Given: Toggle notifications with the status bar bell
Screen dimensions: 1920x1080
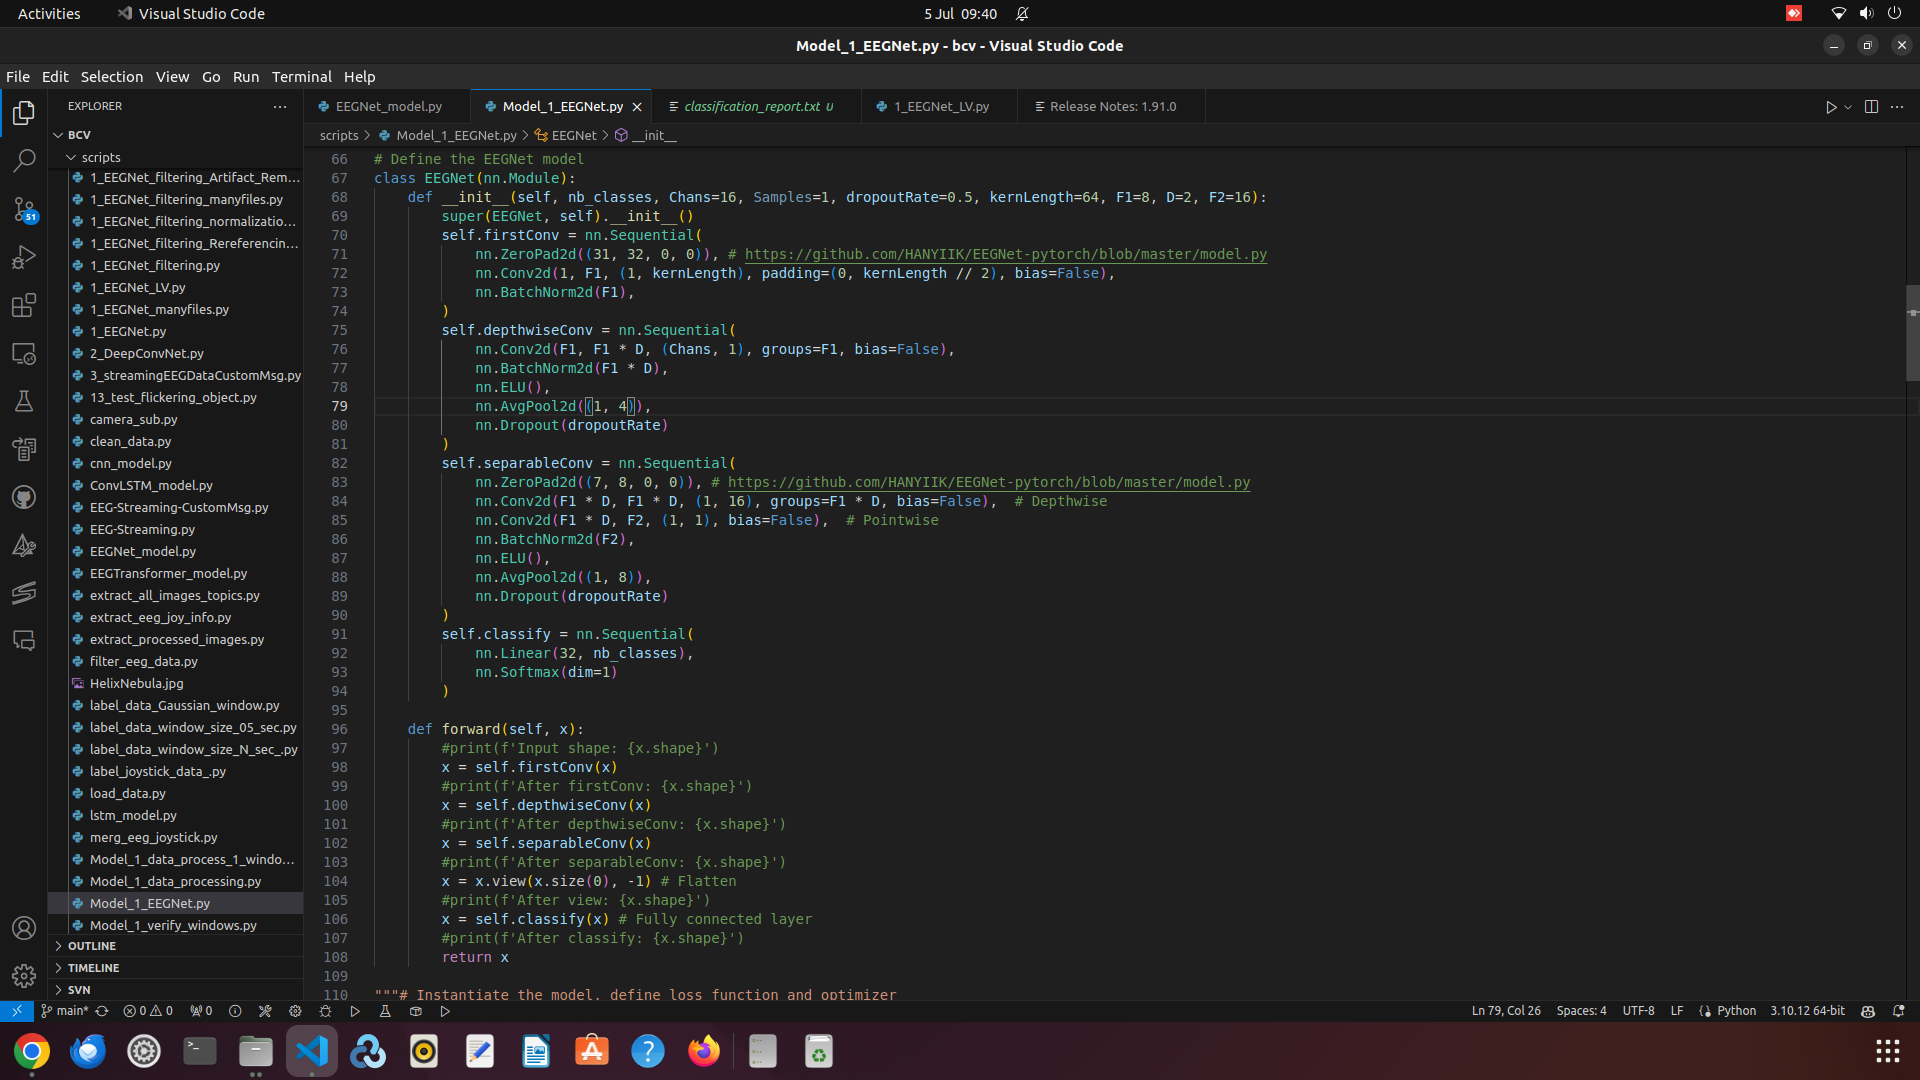Looking at the screenshot, I should pyautogui.click(x=1899, y=1011).
